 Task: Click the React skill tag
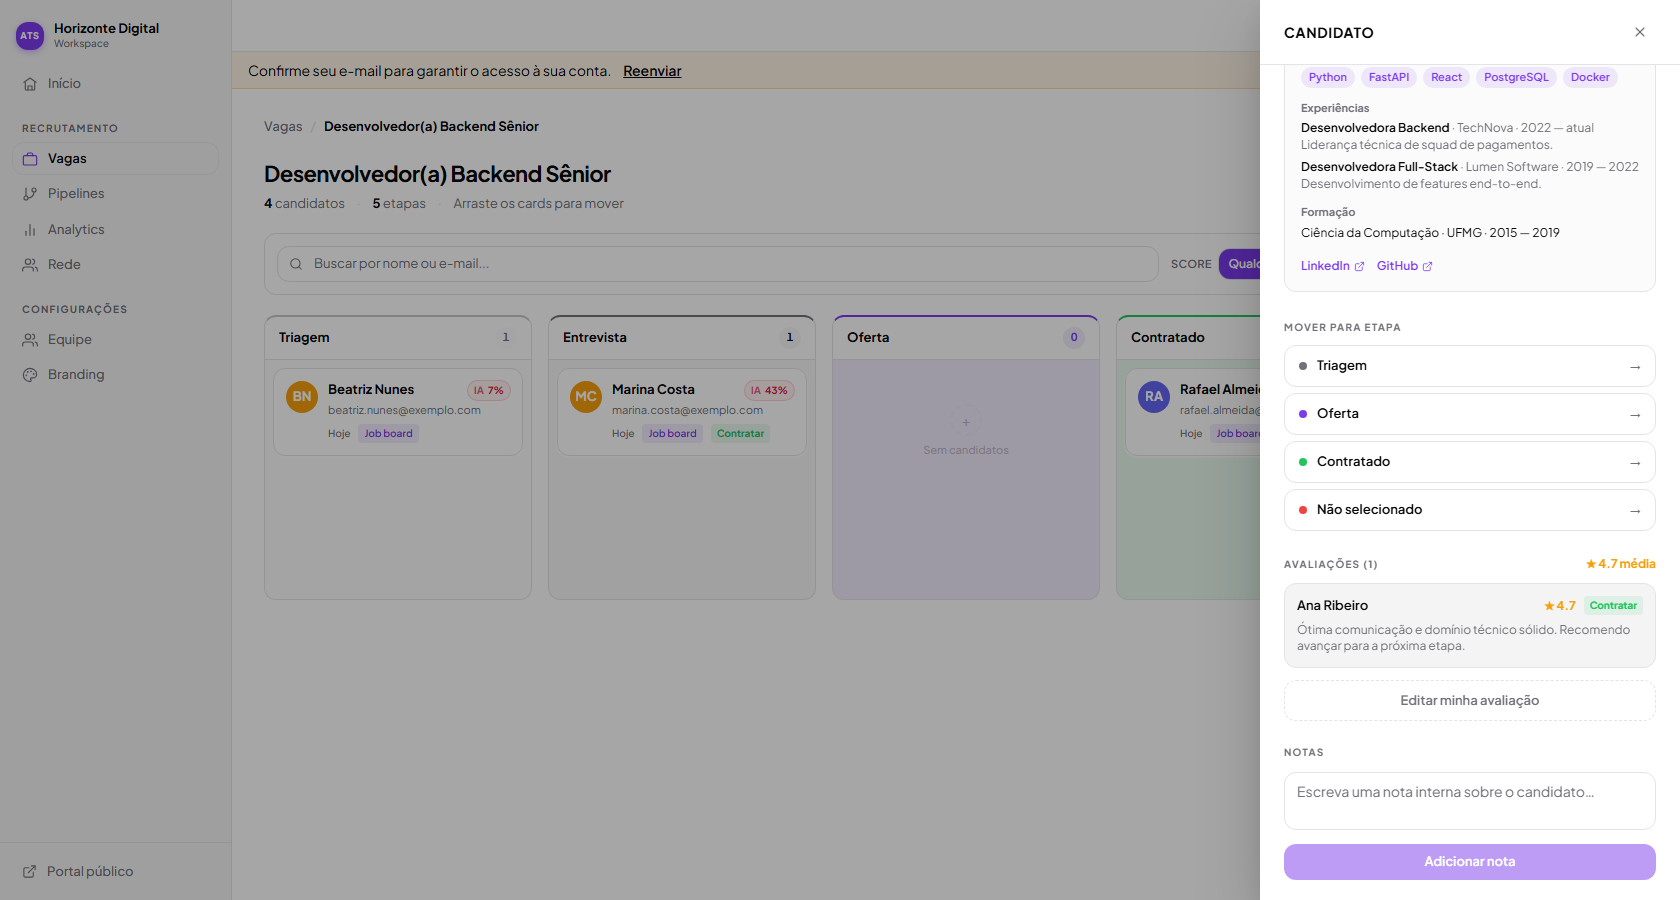coord(1446,78)
